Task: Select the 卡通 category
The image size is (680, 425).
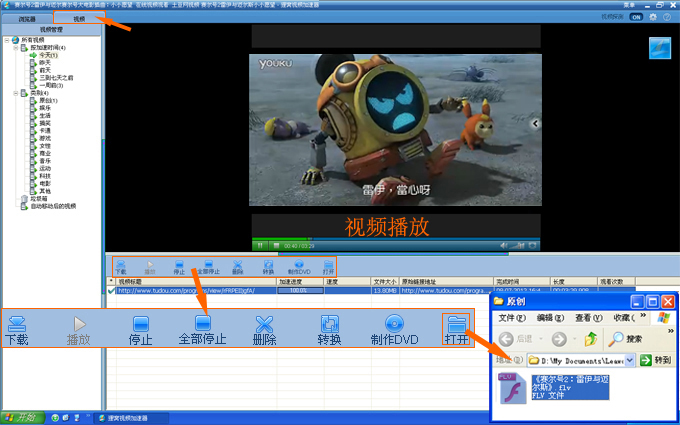Action: coord(45,131)
